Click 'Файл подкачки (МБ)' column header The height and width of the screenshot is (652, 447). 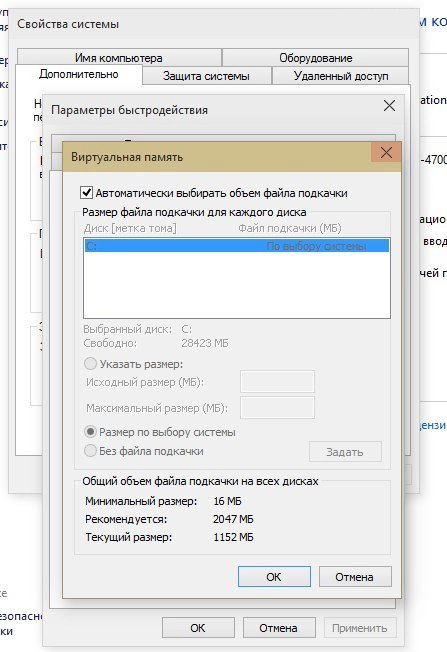click(290, 228)
